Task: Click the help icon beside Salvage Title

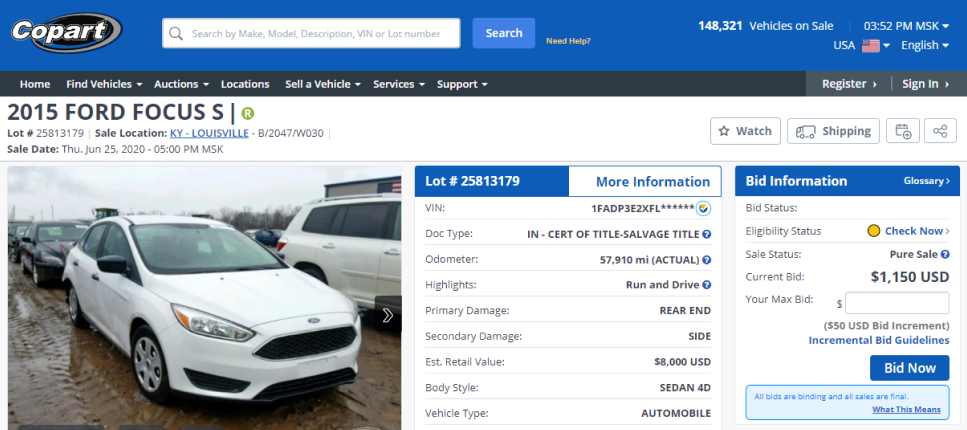Action: [x=706, y=234]
